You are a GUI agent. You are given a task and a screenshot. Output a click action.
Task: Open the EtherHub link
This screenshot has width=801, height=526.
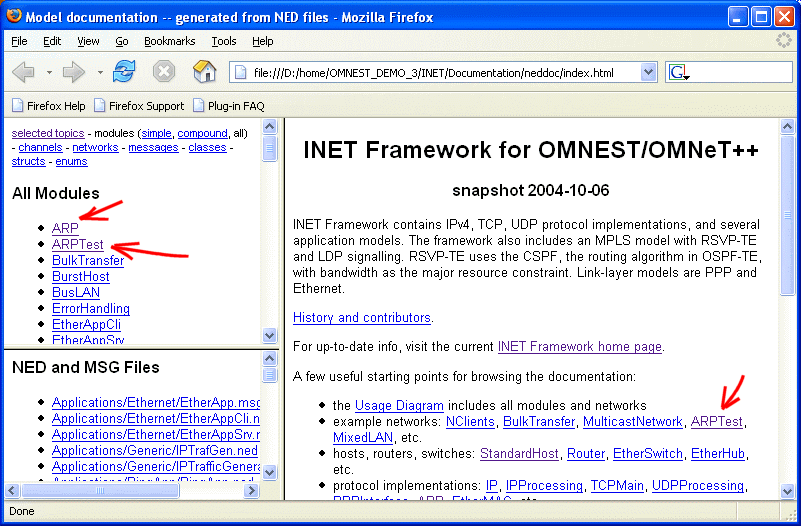[x=718, y=453]
